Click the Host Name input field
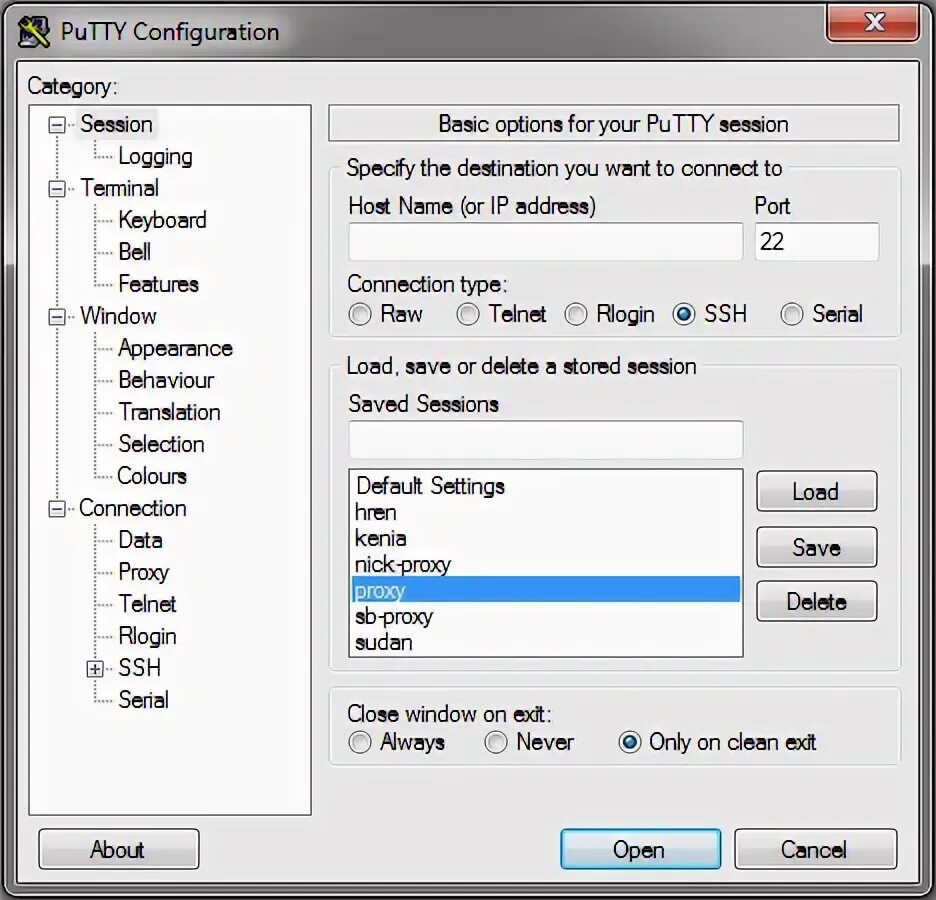Viewport: 936px width, 900px height. [x=546, y=242]
